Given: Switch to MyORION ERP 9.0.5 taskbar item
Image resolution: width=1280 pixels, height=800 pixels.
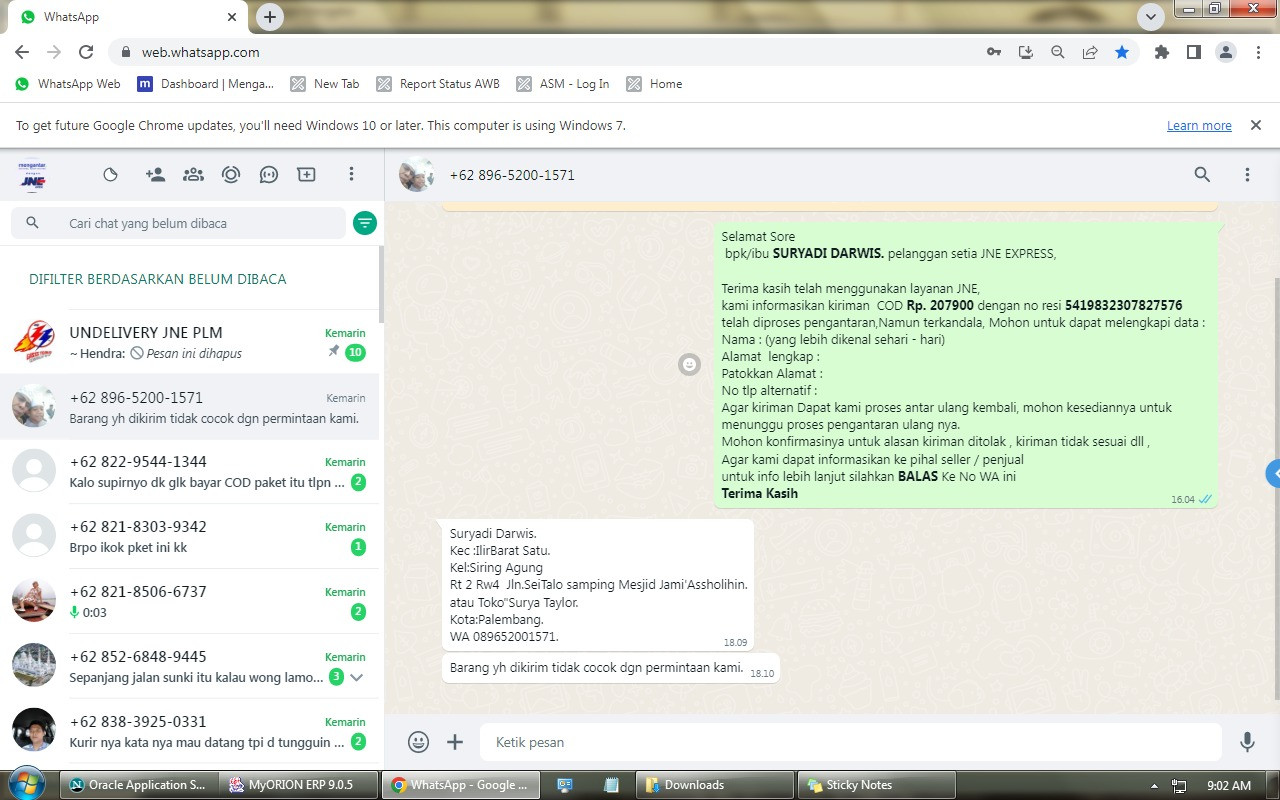Looking at the screenshot, I should pos(300,785).
